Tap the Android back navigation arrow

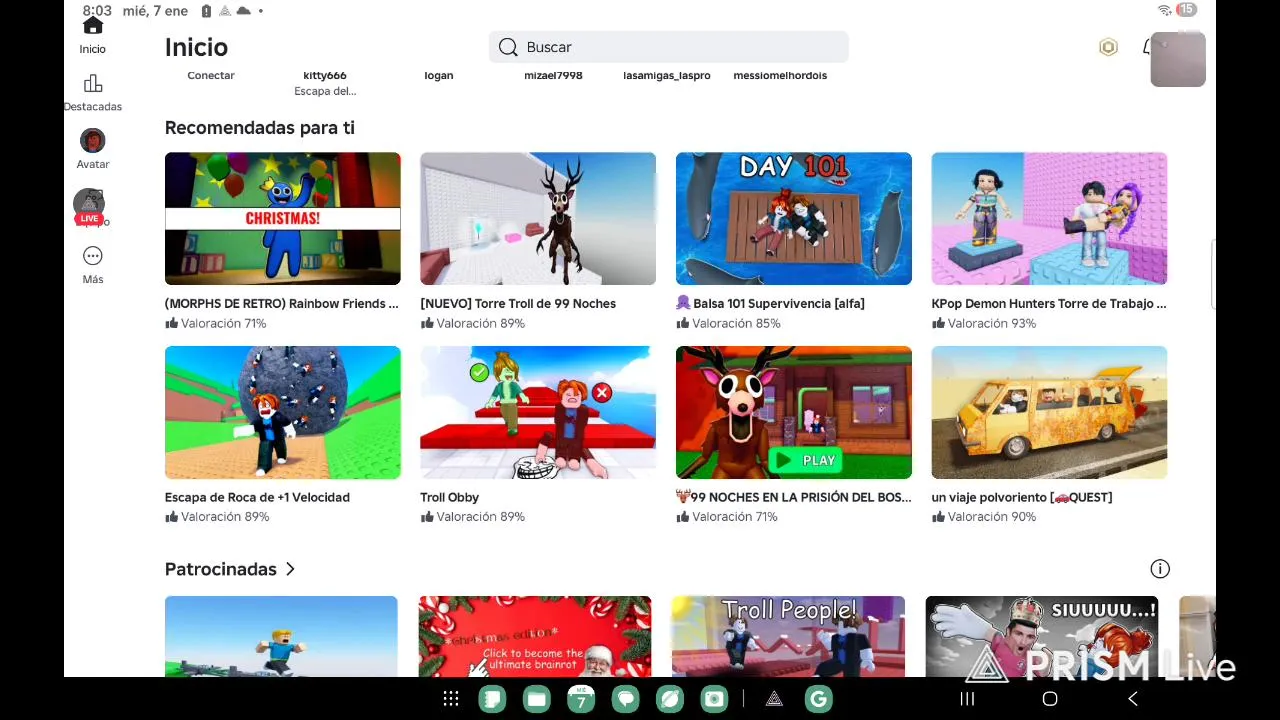(x=1133, y=699)
